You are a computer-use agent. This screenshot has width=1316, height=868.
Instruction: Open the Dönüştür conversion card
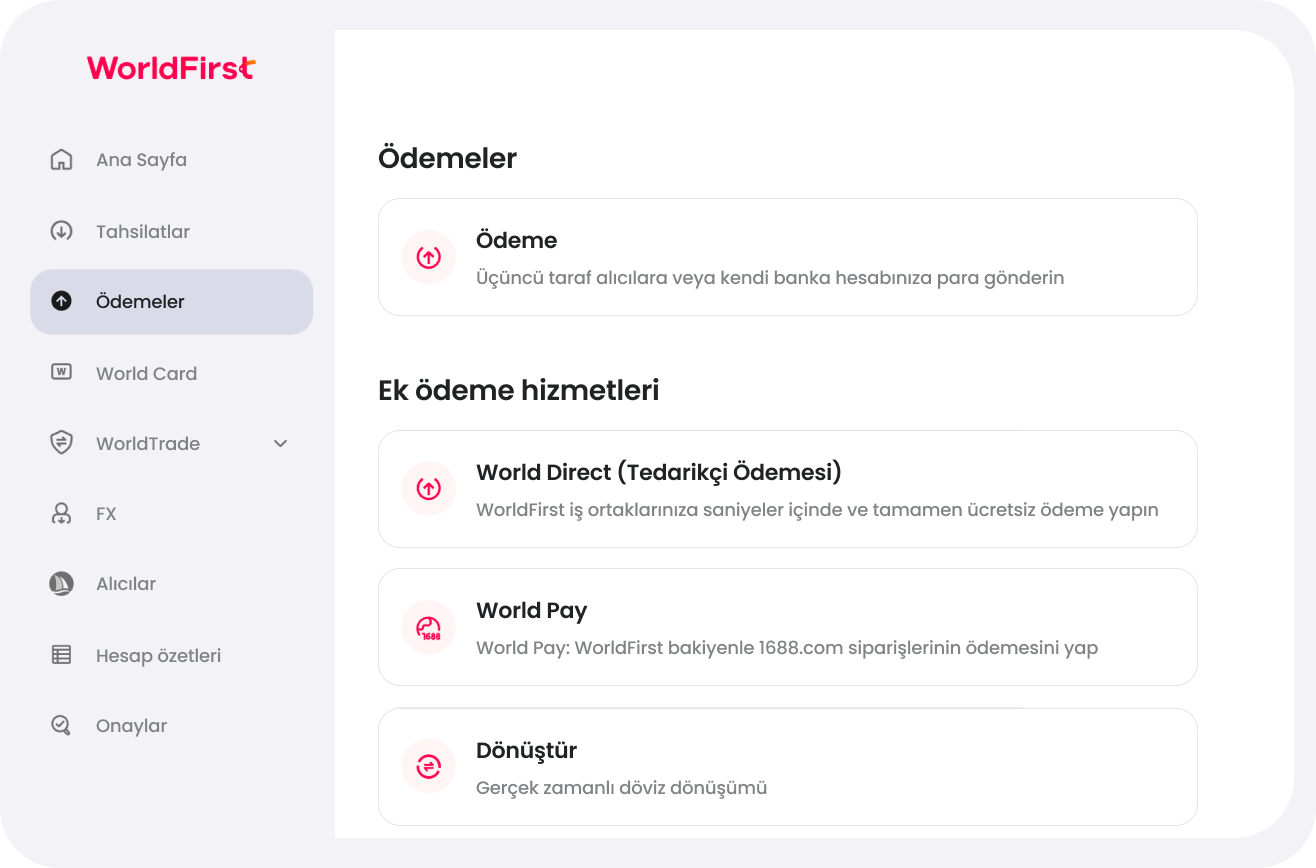coord(787,767)
